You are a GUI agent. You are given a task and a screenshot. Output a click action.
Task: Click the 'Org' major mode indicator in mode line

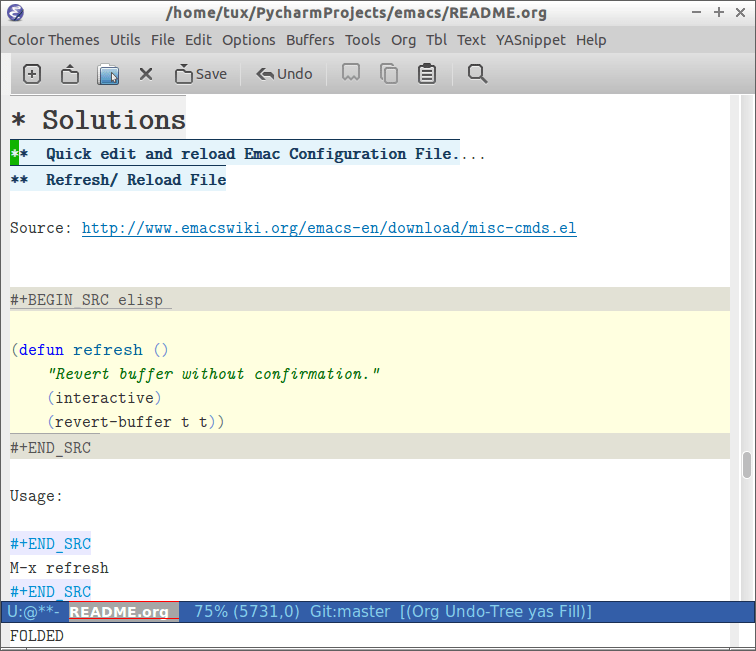click(425, 611)
